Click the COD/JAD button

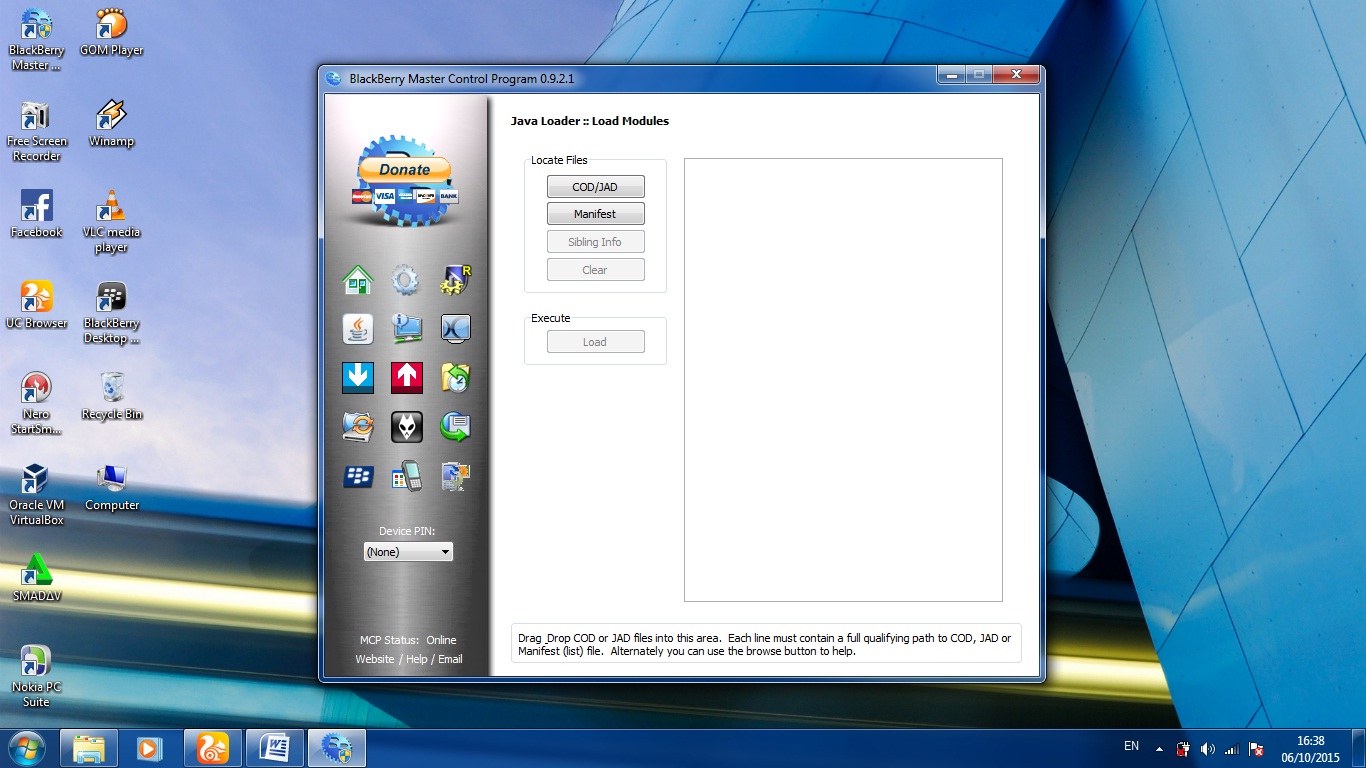coord(595,187)
